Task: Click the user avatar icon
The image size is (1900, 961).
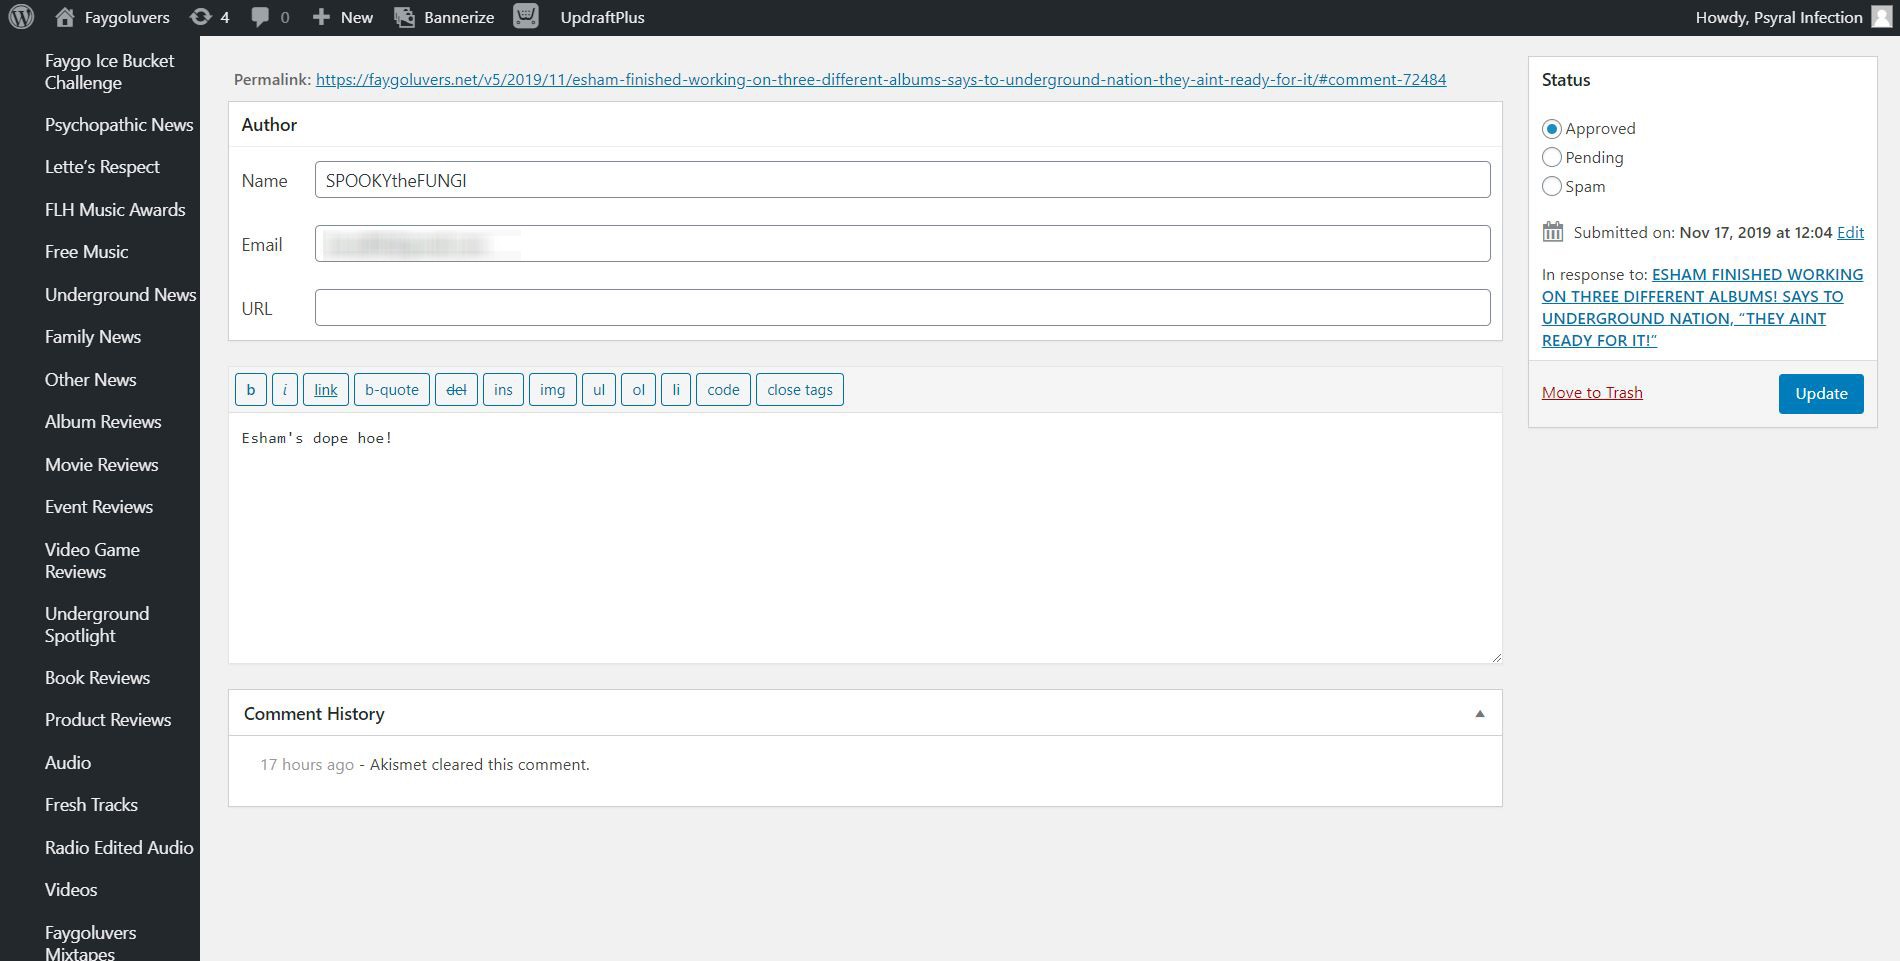Action: point(1881,17)
